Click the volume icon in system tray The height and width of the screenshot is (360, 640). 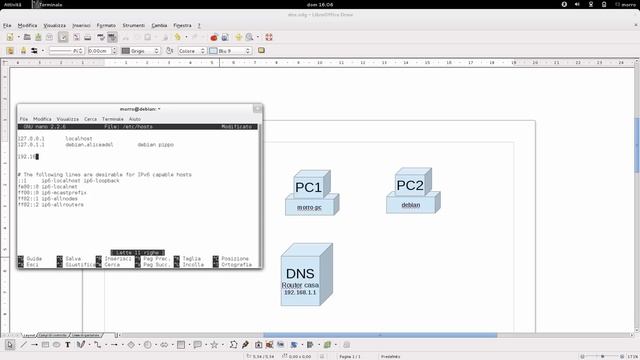tap(577, 4)
